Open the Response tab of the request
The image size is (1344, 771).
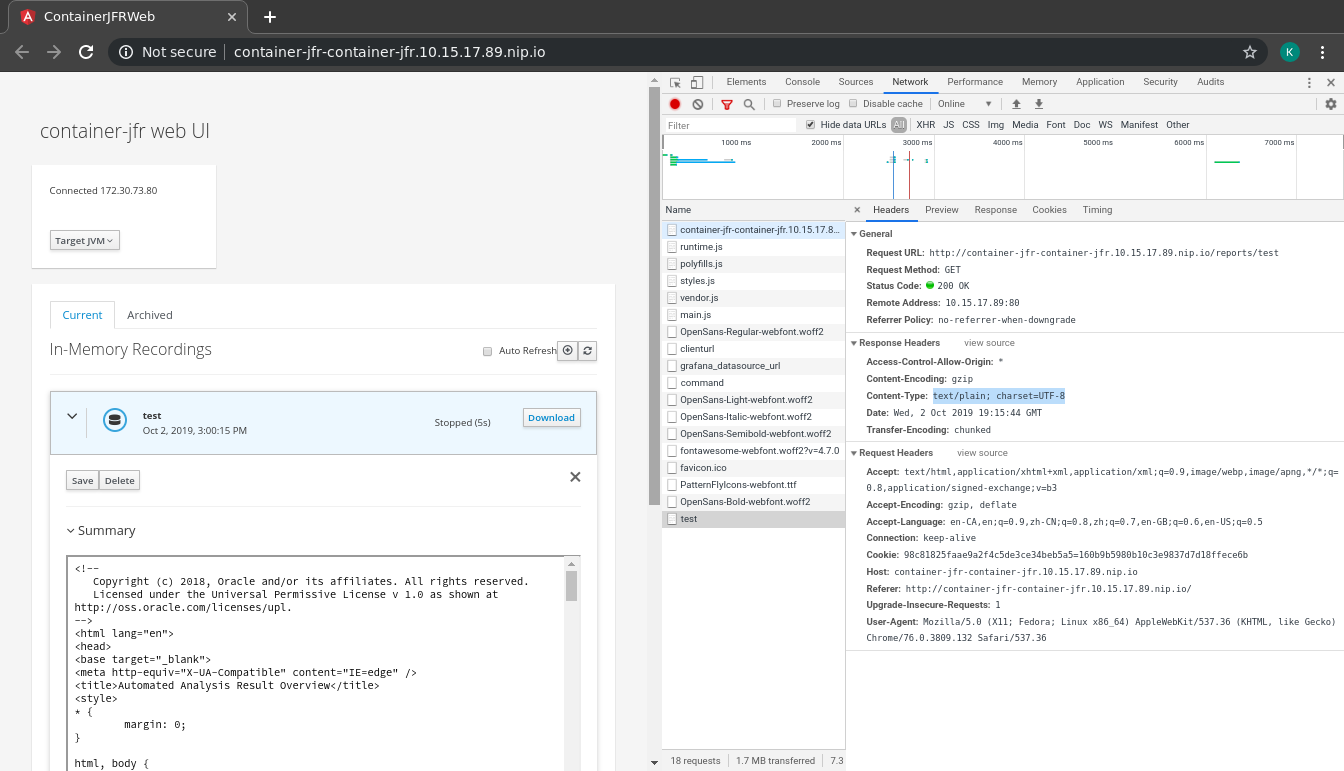pyautogui.click(x=996, y=210)
